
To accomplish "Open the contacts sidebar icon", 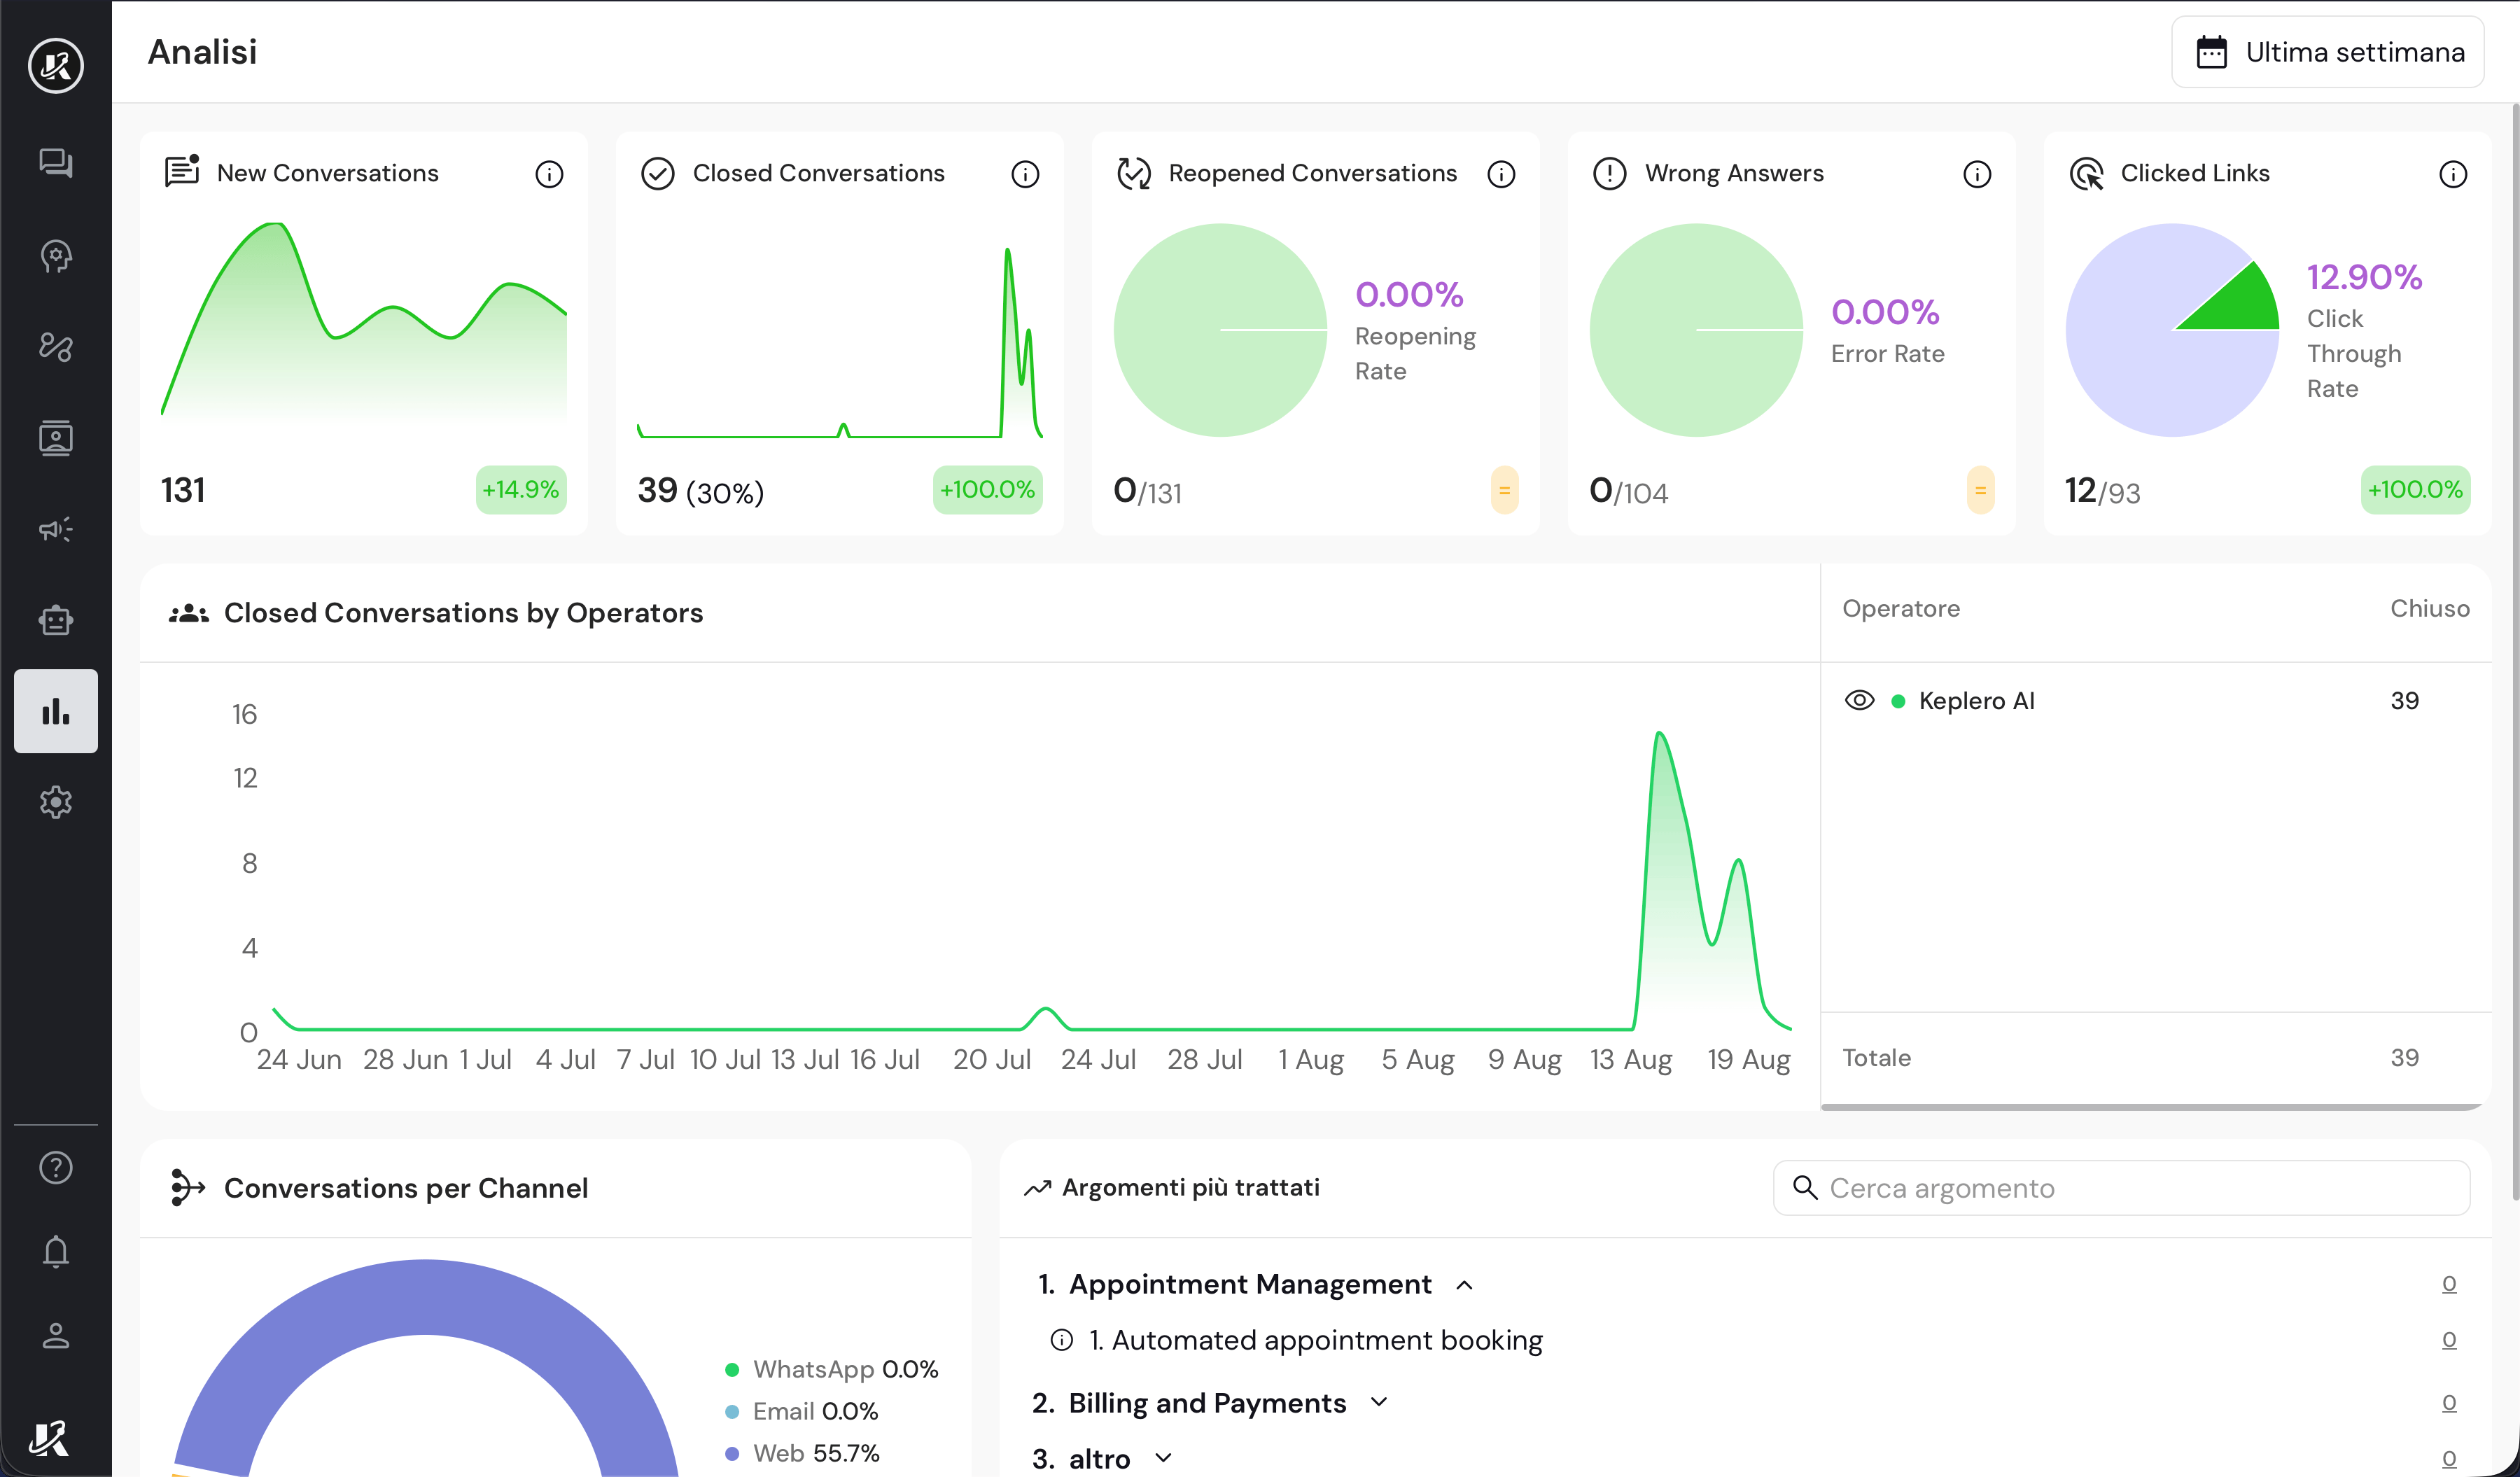I will tap(56, 438).
